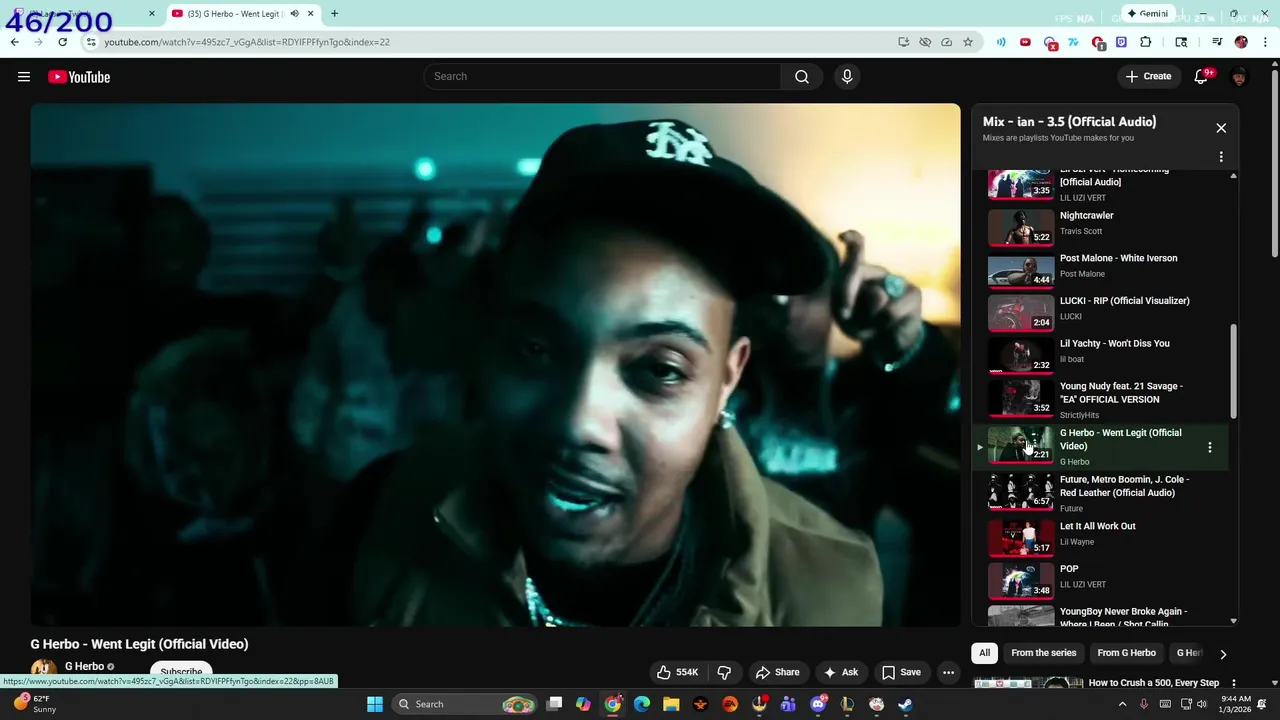Click the Chrome address bar URL
Image resolution: width=1280 pixels, height=720 pixels.
pyautogui.click(x=247, y=42)
